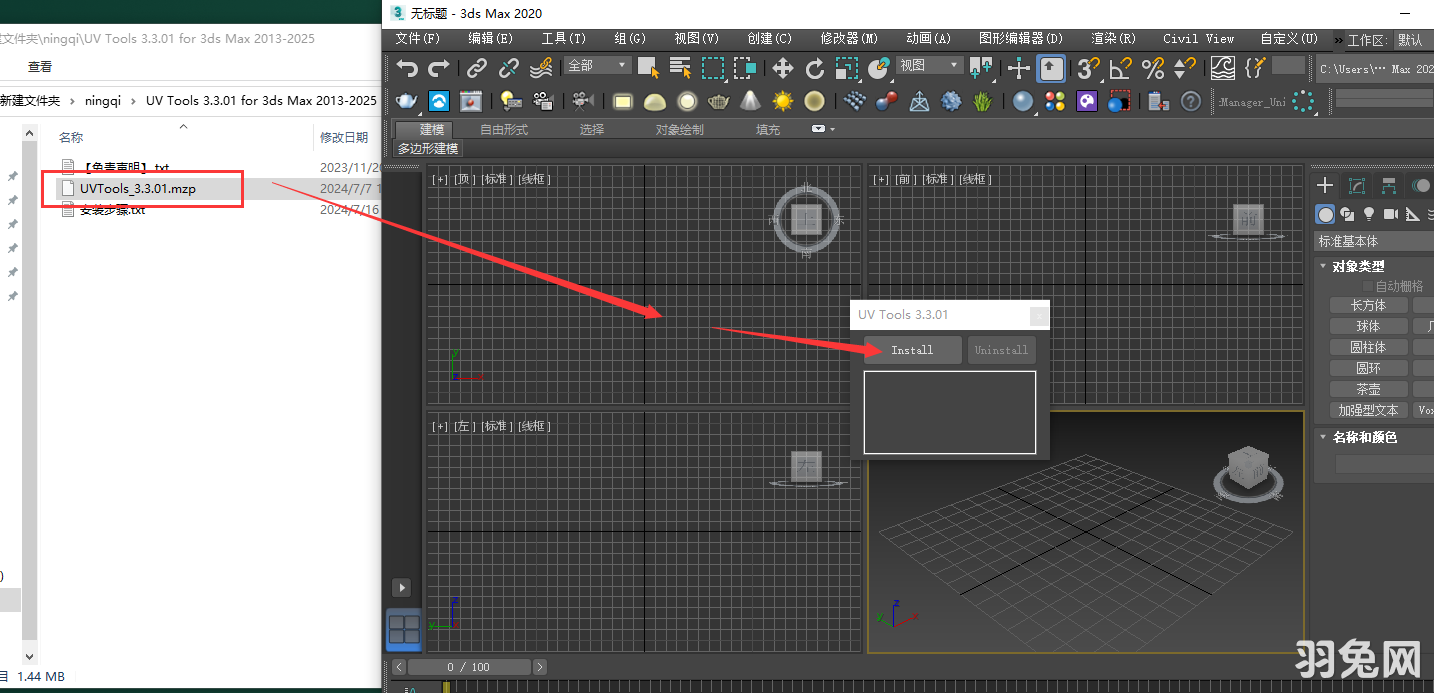This screenshot has width=1434, height=693.
Task: Open the Material Editor icon
Action: tap(1086, 100)
